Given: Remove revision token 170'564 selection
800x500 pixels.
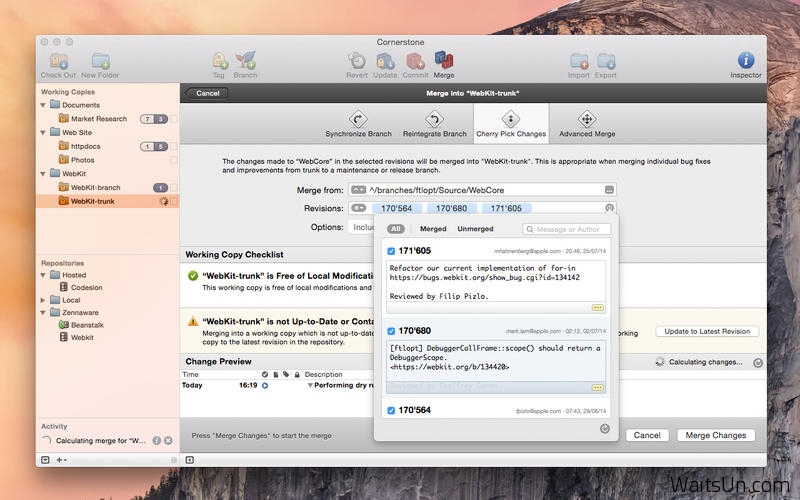Looking at the screenshot, I should pos(396,208).
